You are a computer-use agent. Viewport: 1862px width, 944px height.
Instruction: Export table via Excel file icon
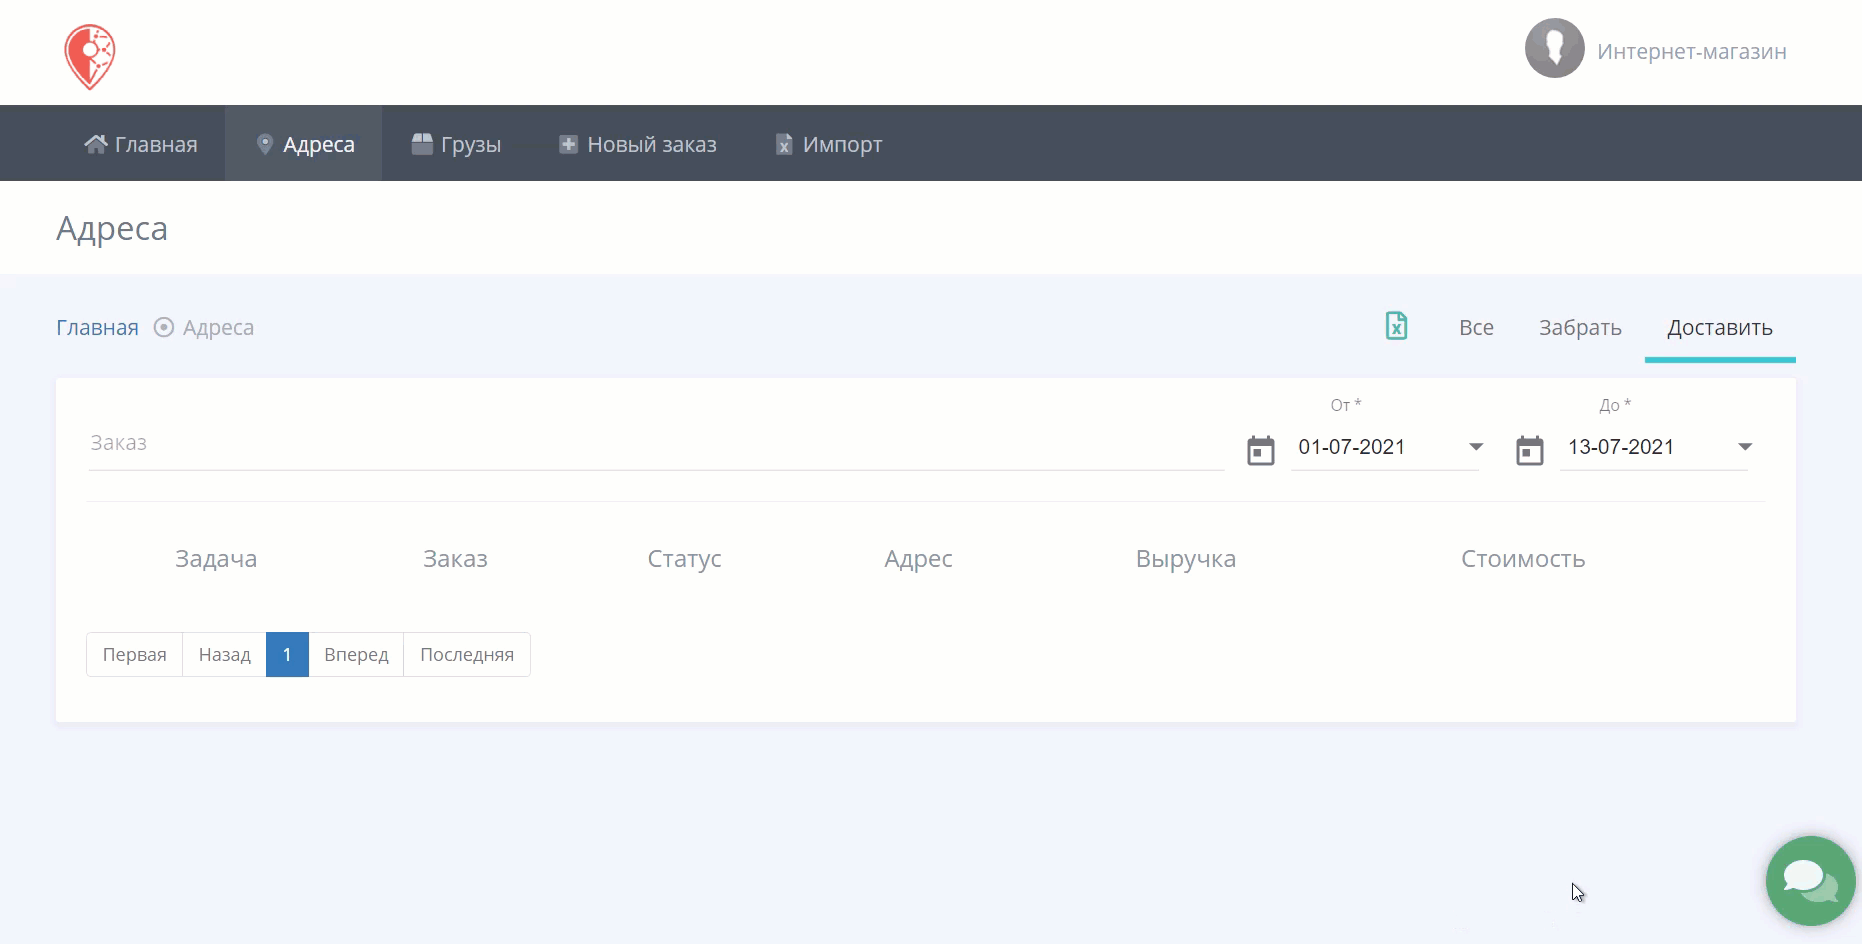click(x=1396, y=326)
